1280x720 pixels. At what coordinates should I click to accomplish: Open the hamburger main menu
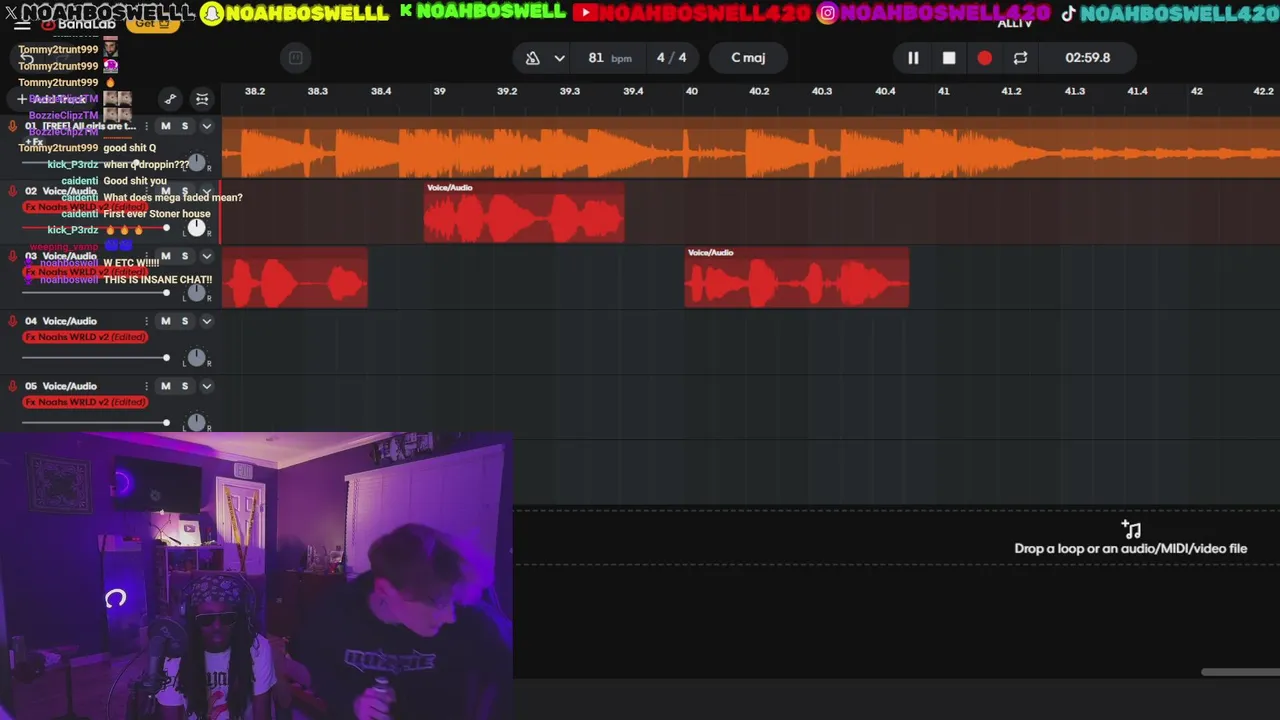[x=22, y=24]
